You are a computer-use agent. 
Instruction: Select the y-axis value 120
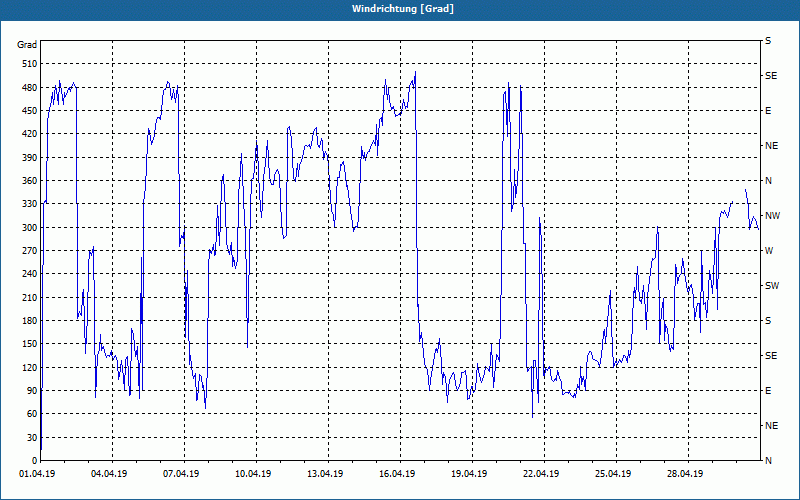click(30, 367)
